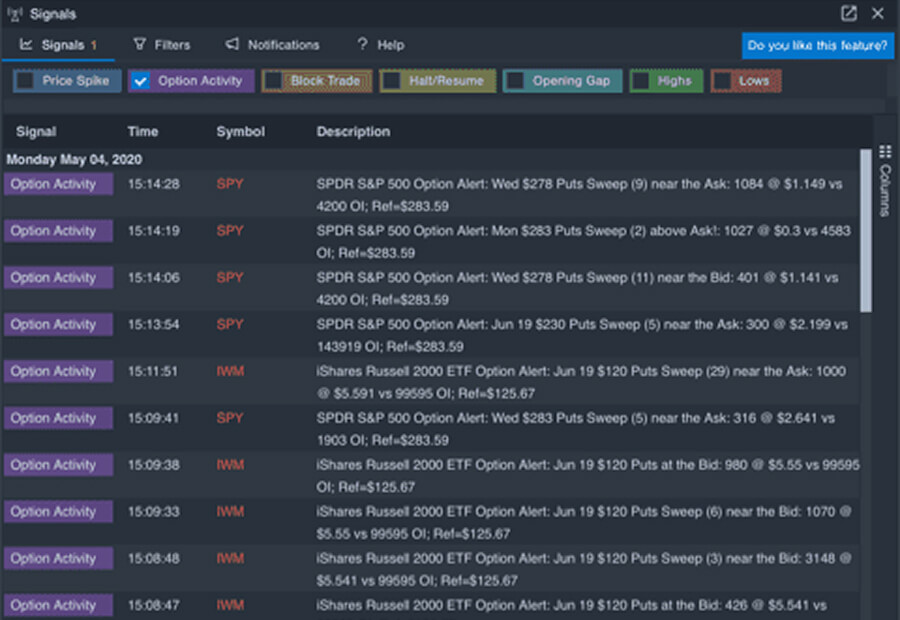Turn on the Opening Gap filter

[x=515, y=81]
